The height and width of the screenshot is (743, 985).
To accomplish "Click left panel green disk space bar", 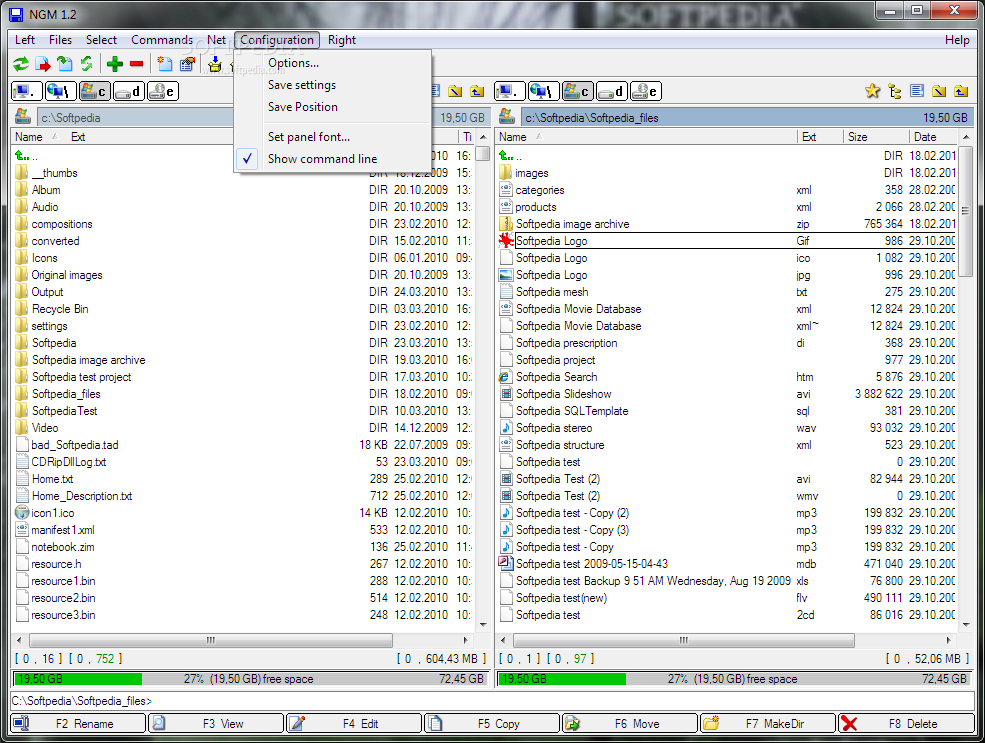I will coord(78,678).
